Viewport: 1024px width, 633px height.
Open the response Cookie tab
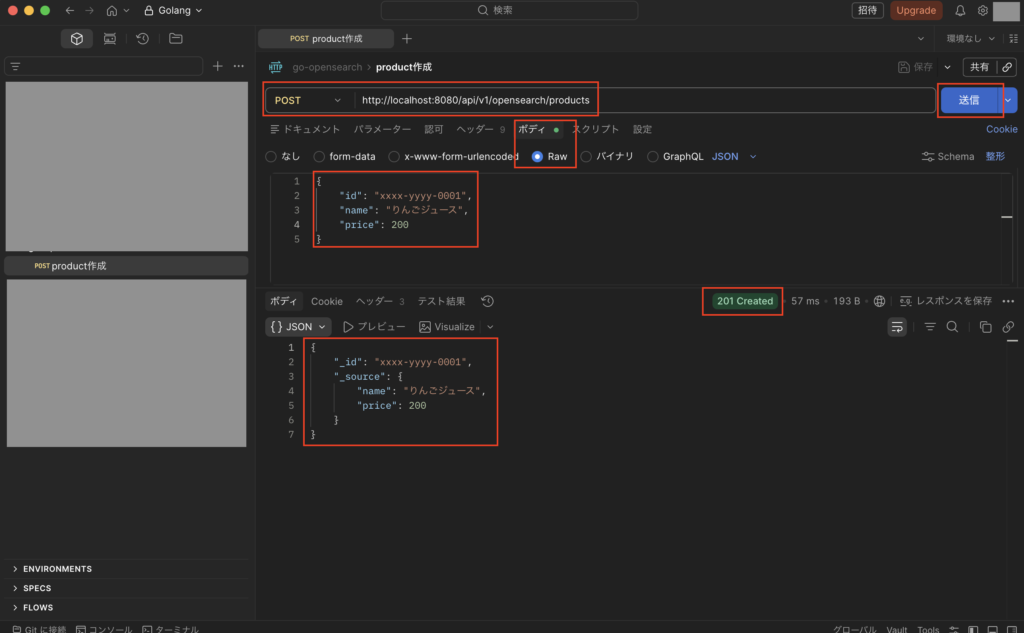326,301
